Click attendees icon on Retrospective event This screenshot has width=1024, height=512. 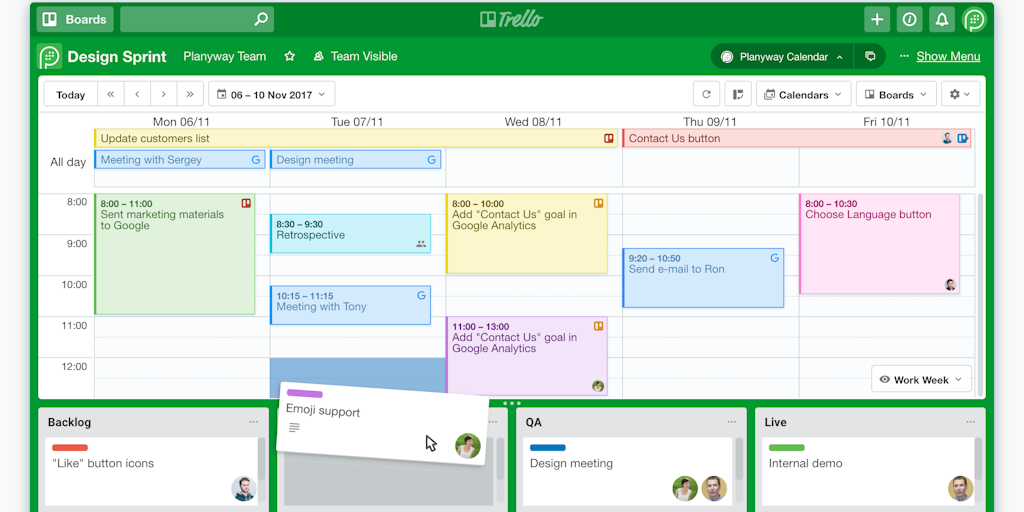(421, 244)
